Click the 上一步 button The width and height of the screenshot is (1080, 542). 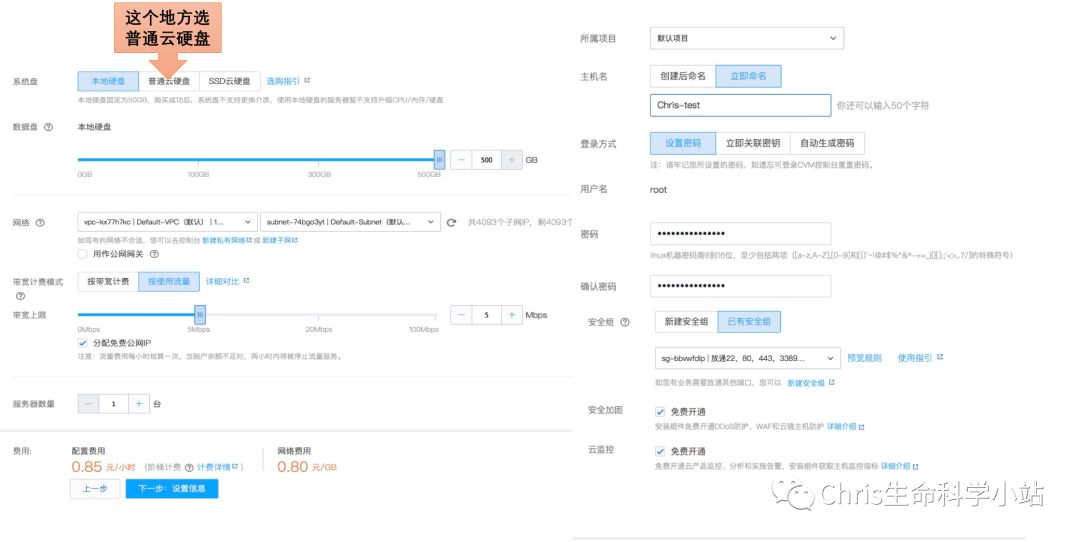[95, 488]
